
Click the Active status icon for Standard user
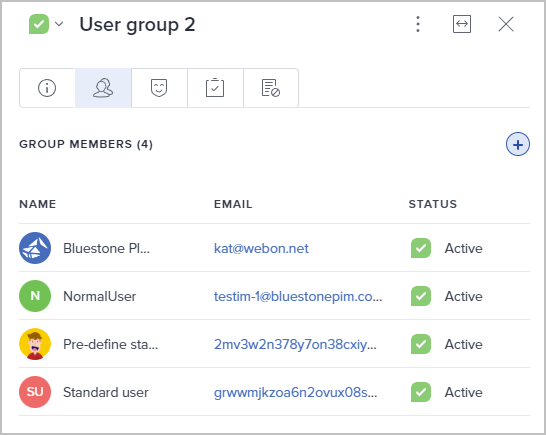click(421, 392)
